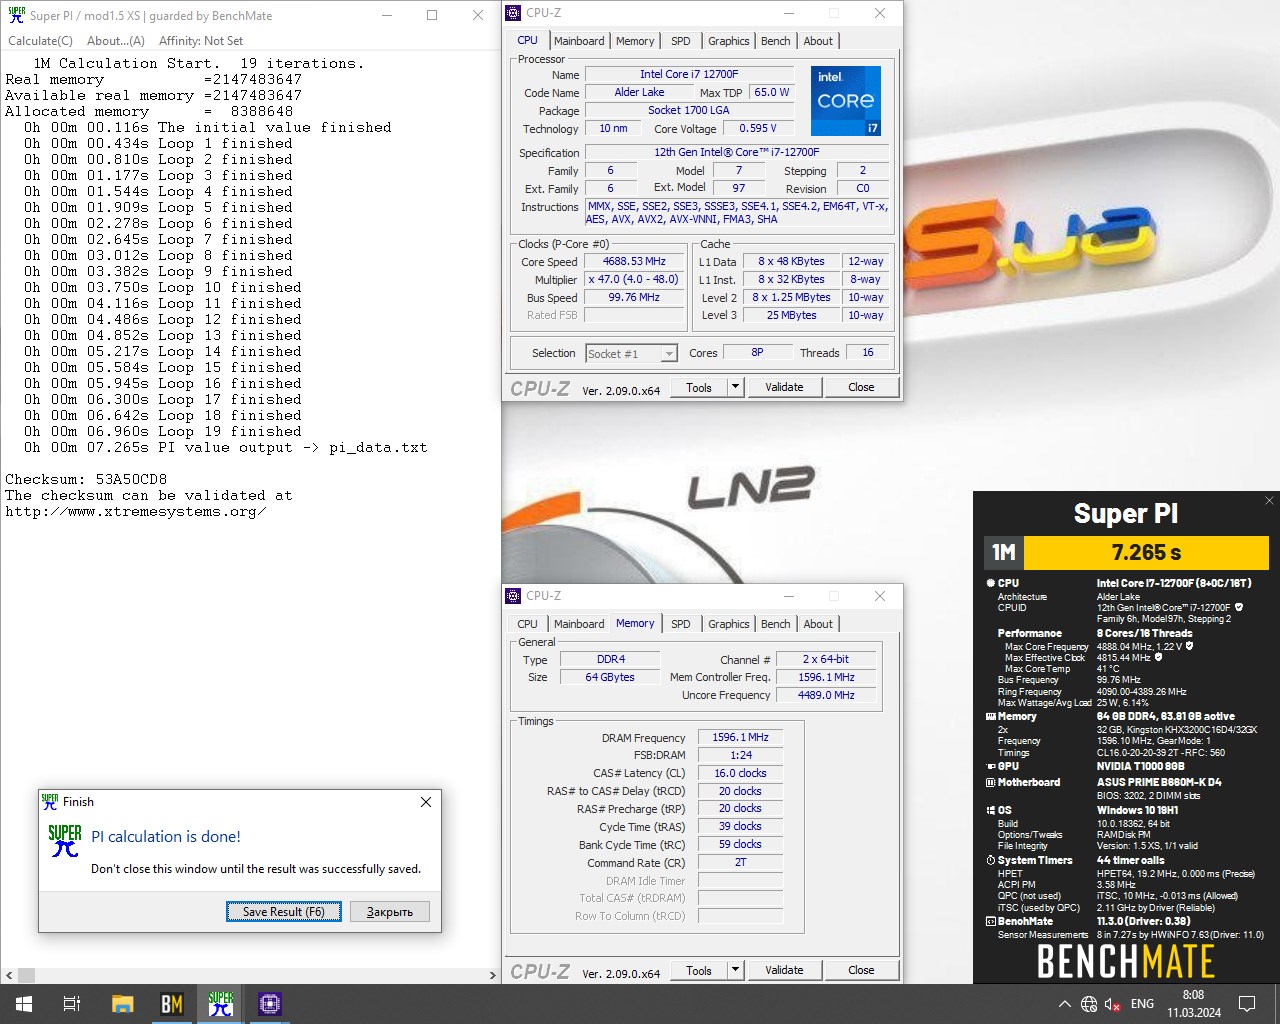Select Memory tab in top CPU-Z

coord(635,41)
